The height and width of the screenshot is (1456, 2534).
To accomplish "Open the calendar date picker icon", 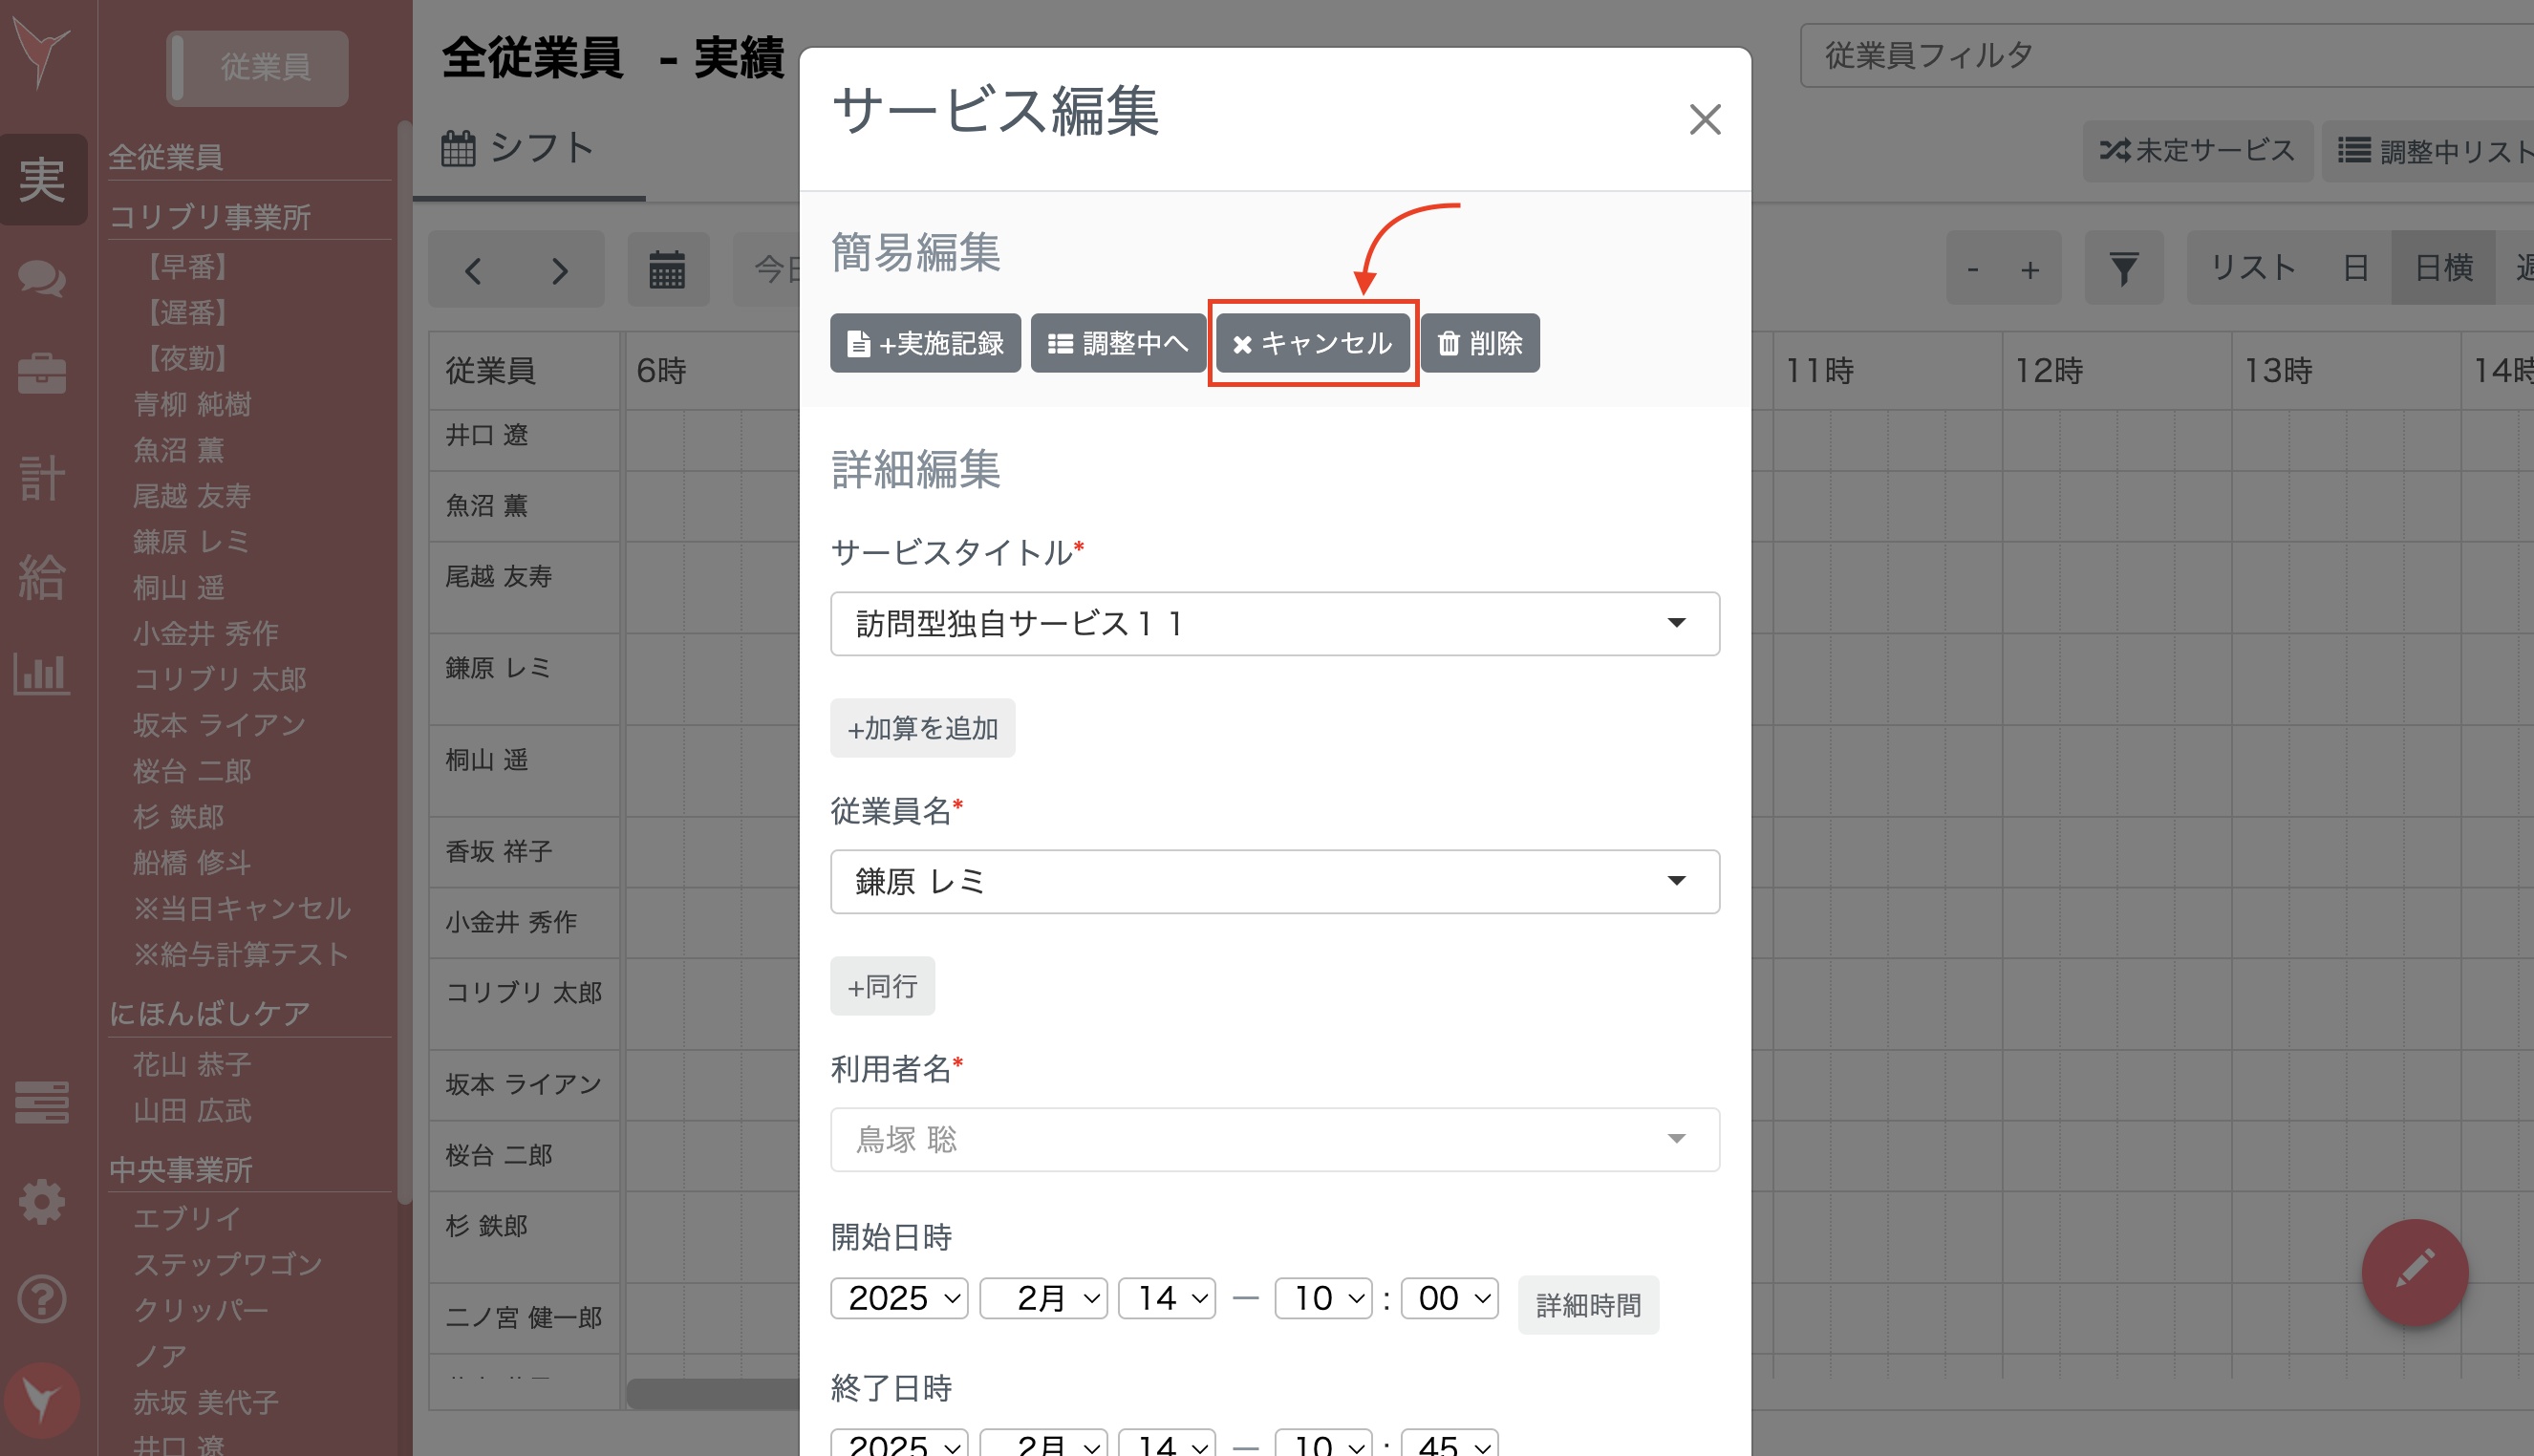I will coord(668,268).
